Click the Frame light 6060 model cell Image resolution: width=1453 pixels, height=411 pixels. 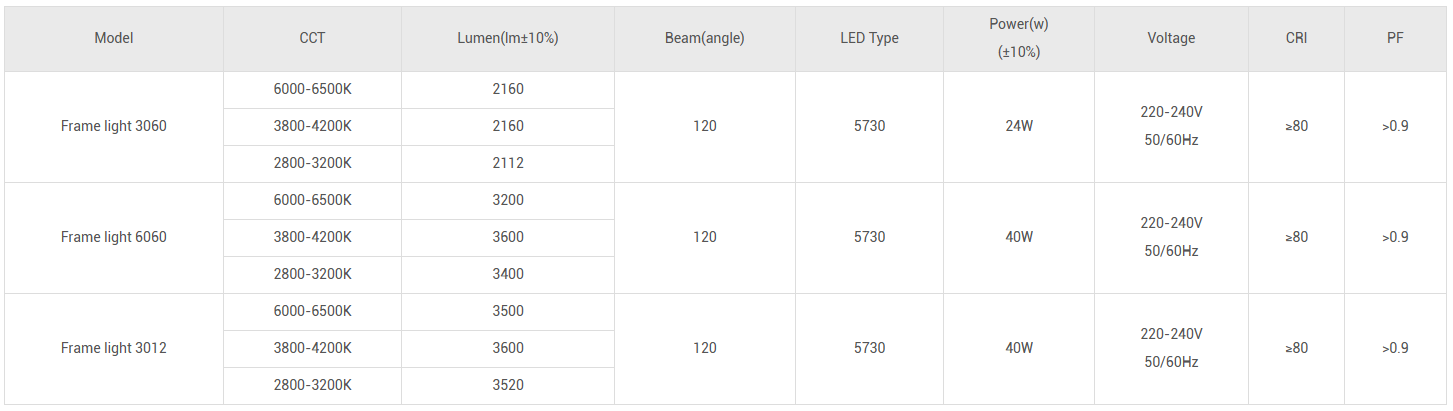click(x=113, y=237)
